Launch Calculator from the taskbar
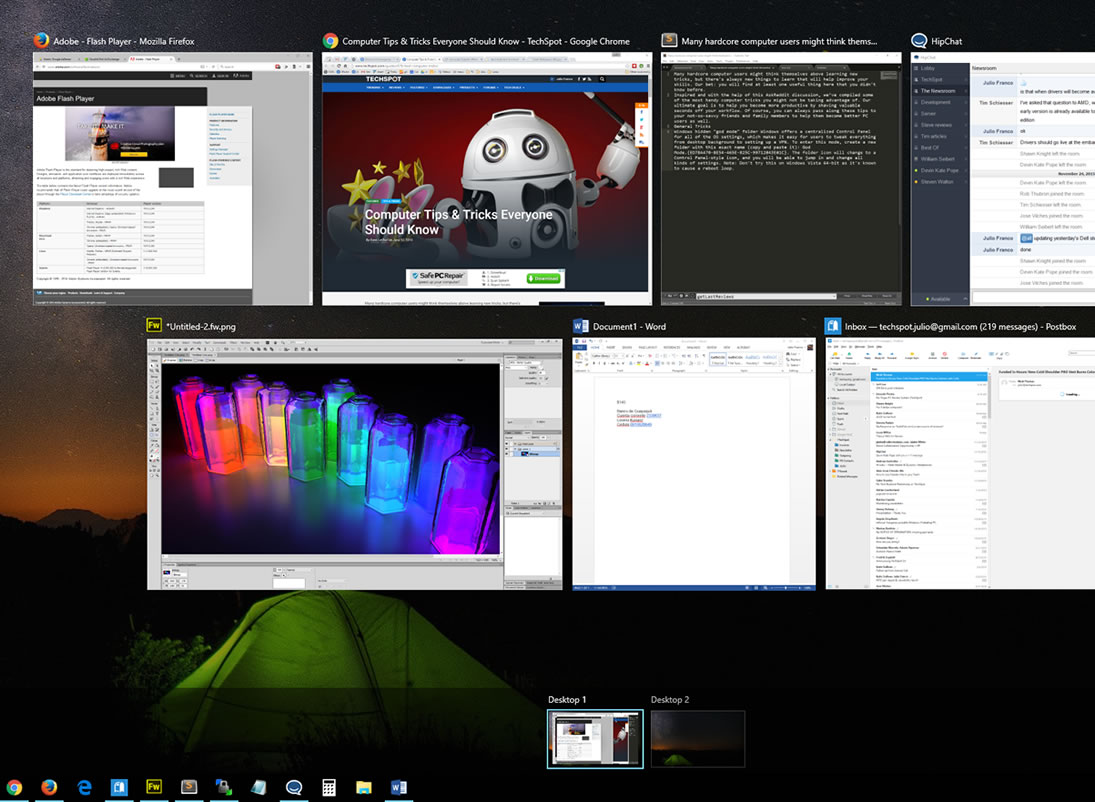1095x802 pixels. pyautogui.click(x=329, y=787)
